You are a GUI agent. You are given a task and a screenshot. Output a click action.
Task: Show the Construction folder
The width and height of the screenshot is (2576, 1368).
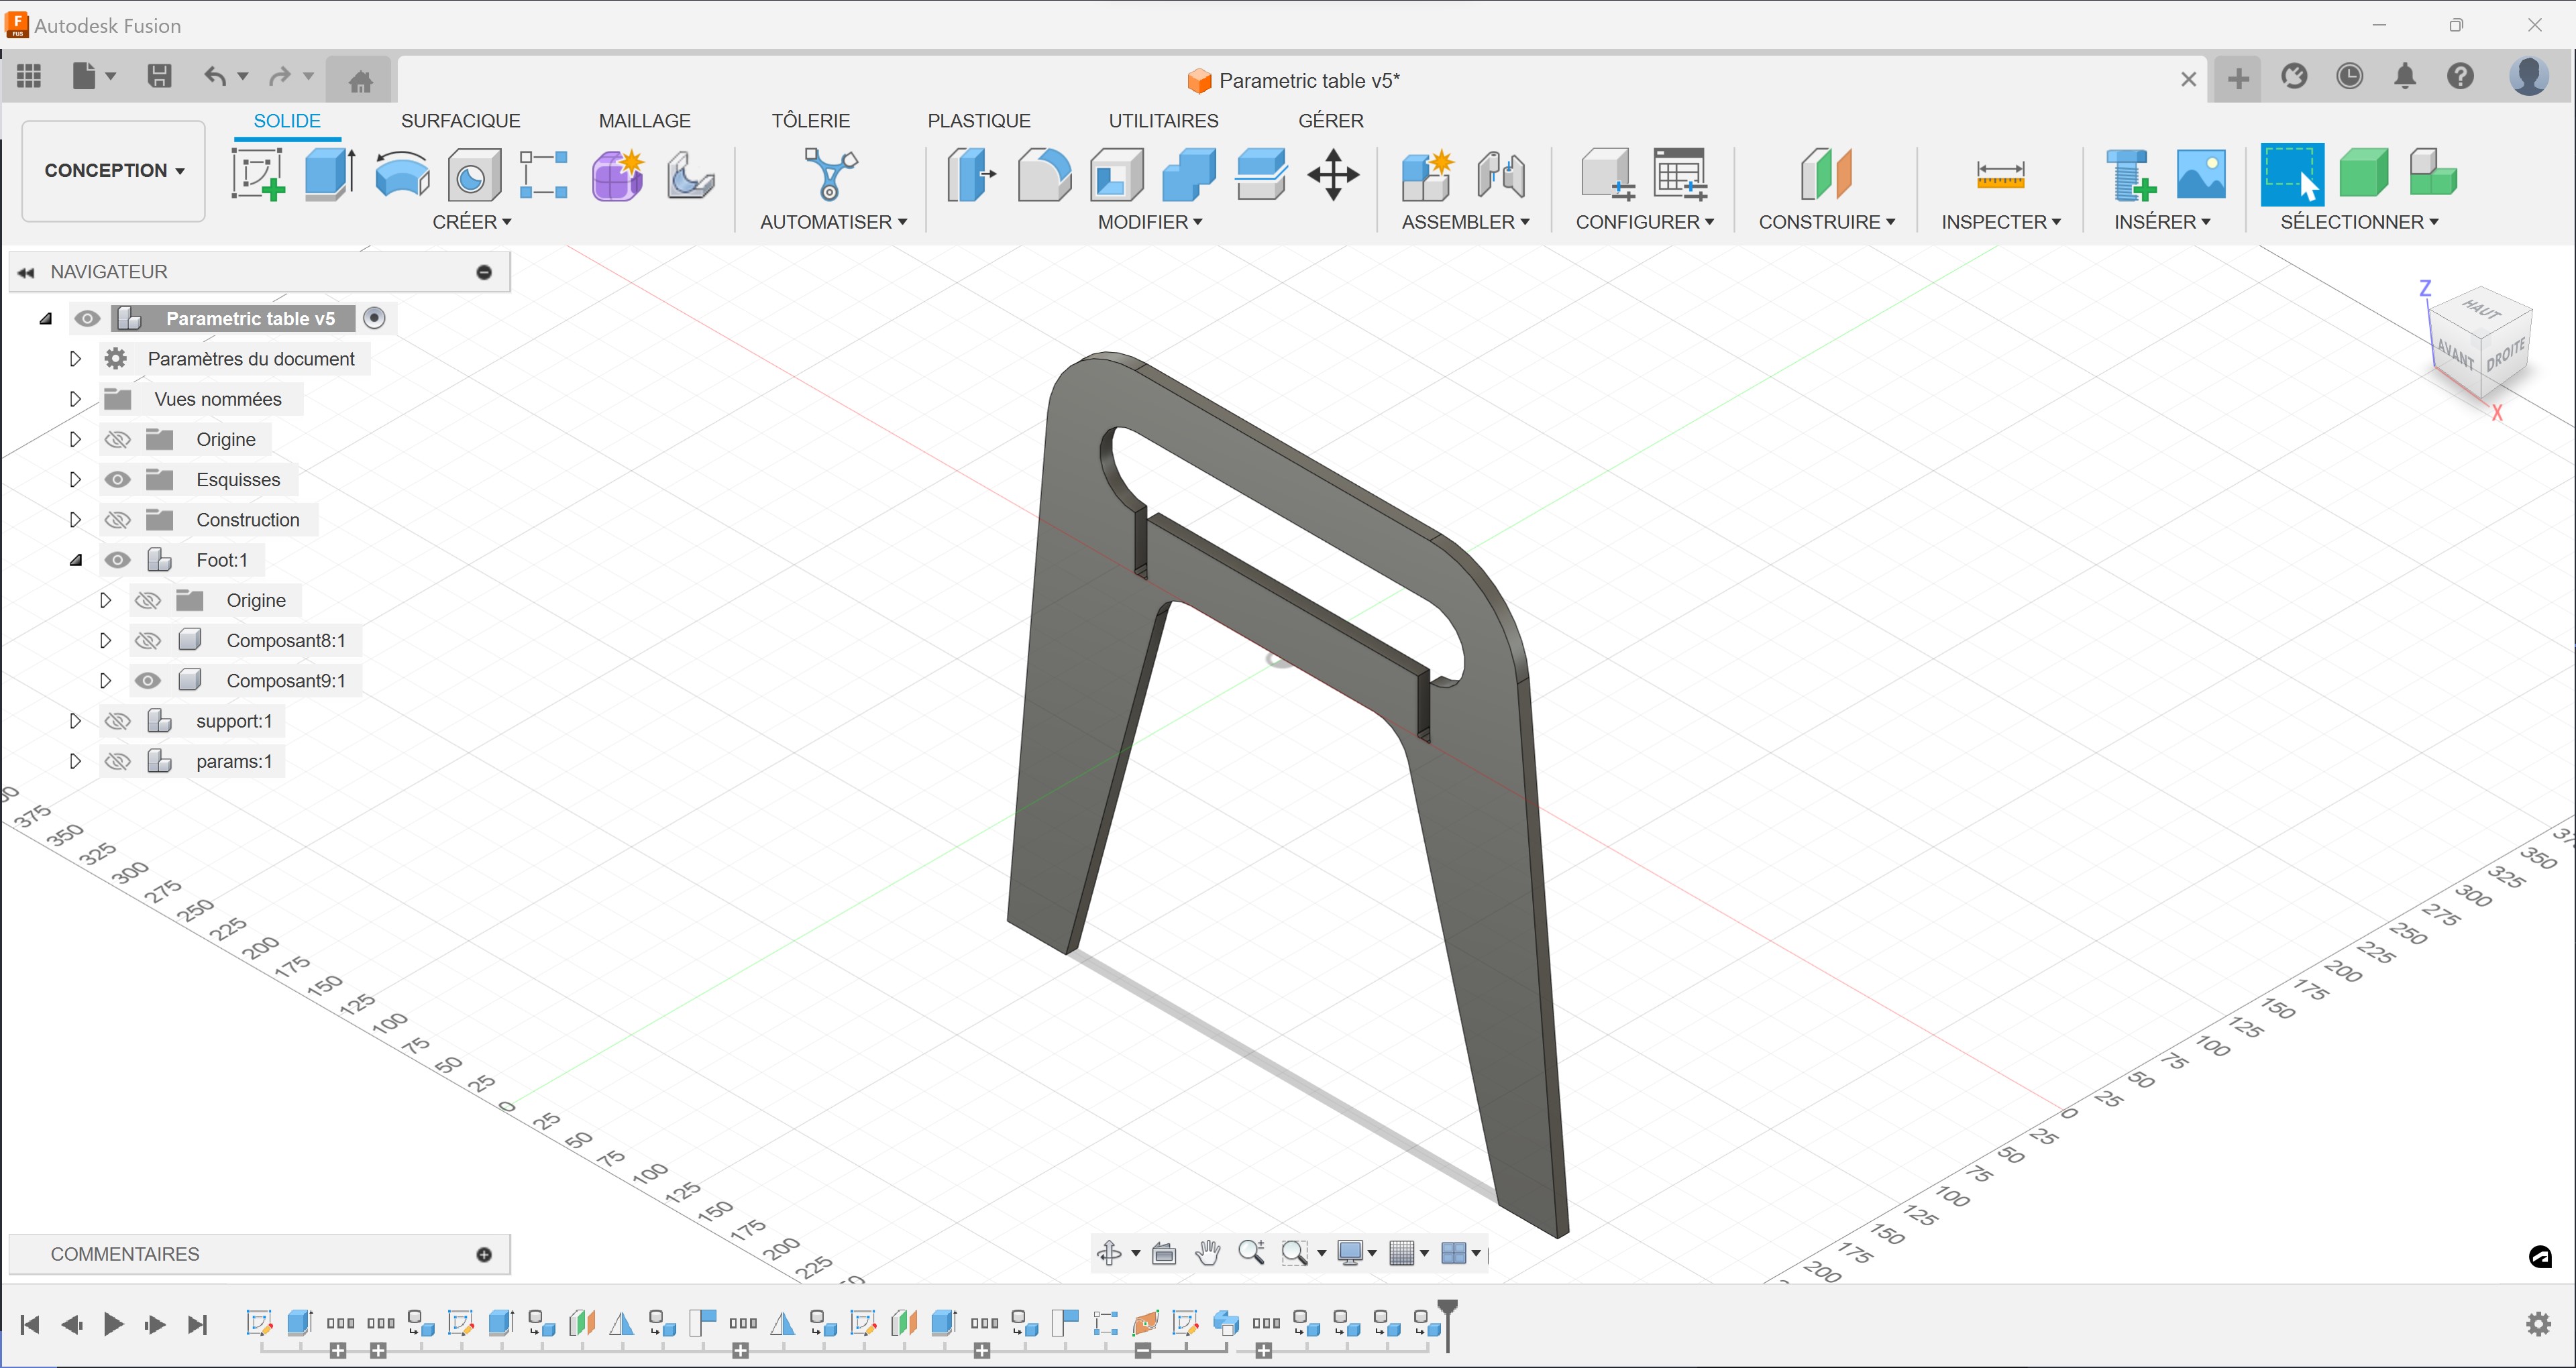tap(118, 520)
